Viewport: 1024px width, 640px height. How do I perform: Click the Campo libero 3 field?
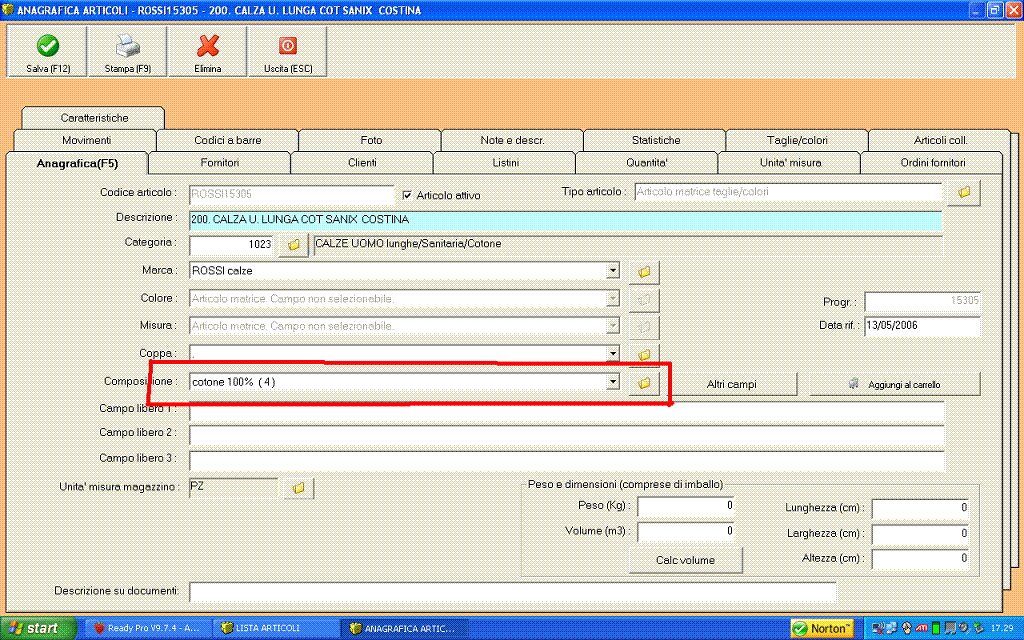click(x=567, y=460)
